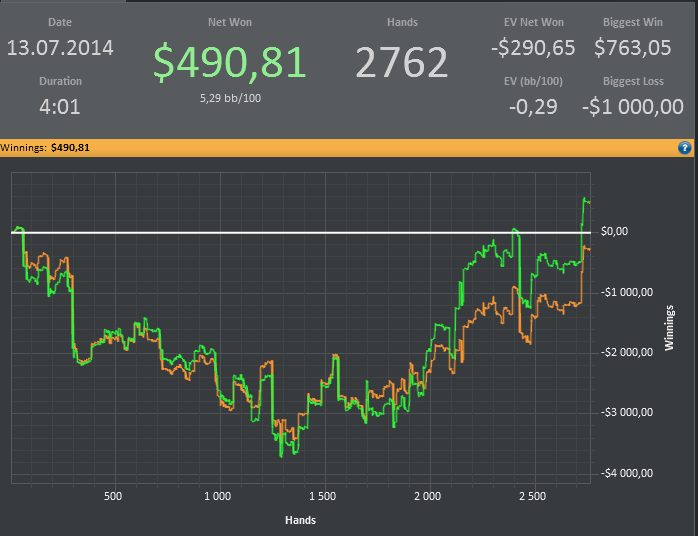Click the 1 500 hands axis tick label
Screen dimensions: 698x536
coord(322,496)
